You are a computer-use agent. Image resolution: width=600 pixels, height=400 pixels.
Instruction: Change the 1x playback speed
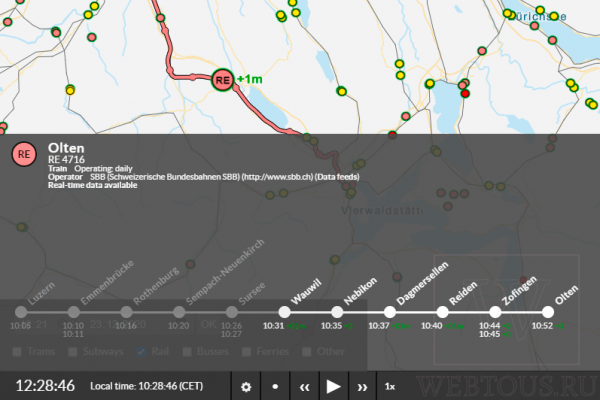[x=390, y=387]
